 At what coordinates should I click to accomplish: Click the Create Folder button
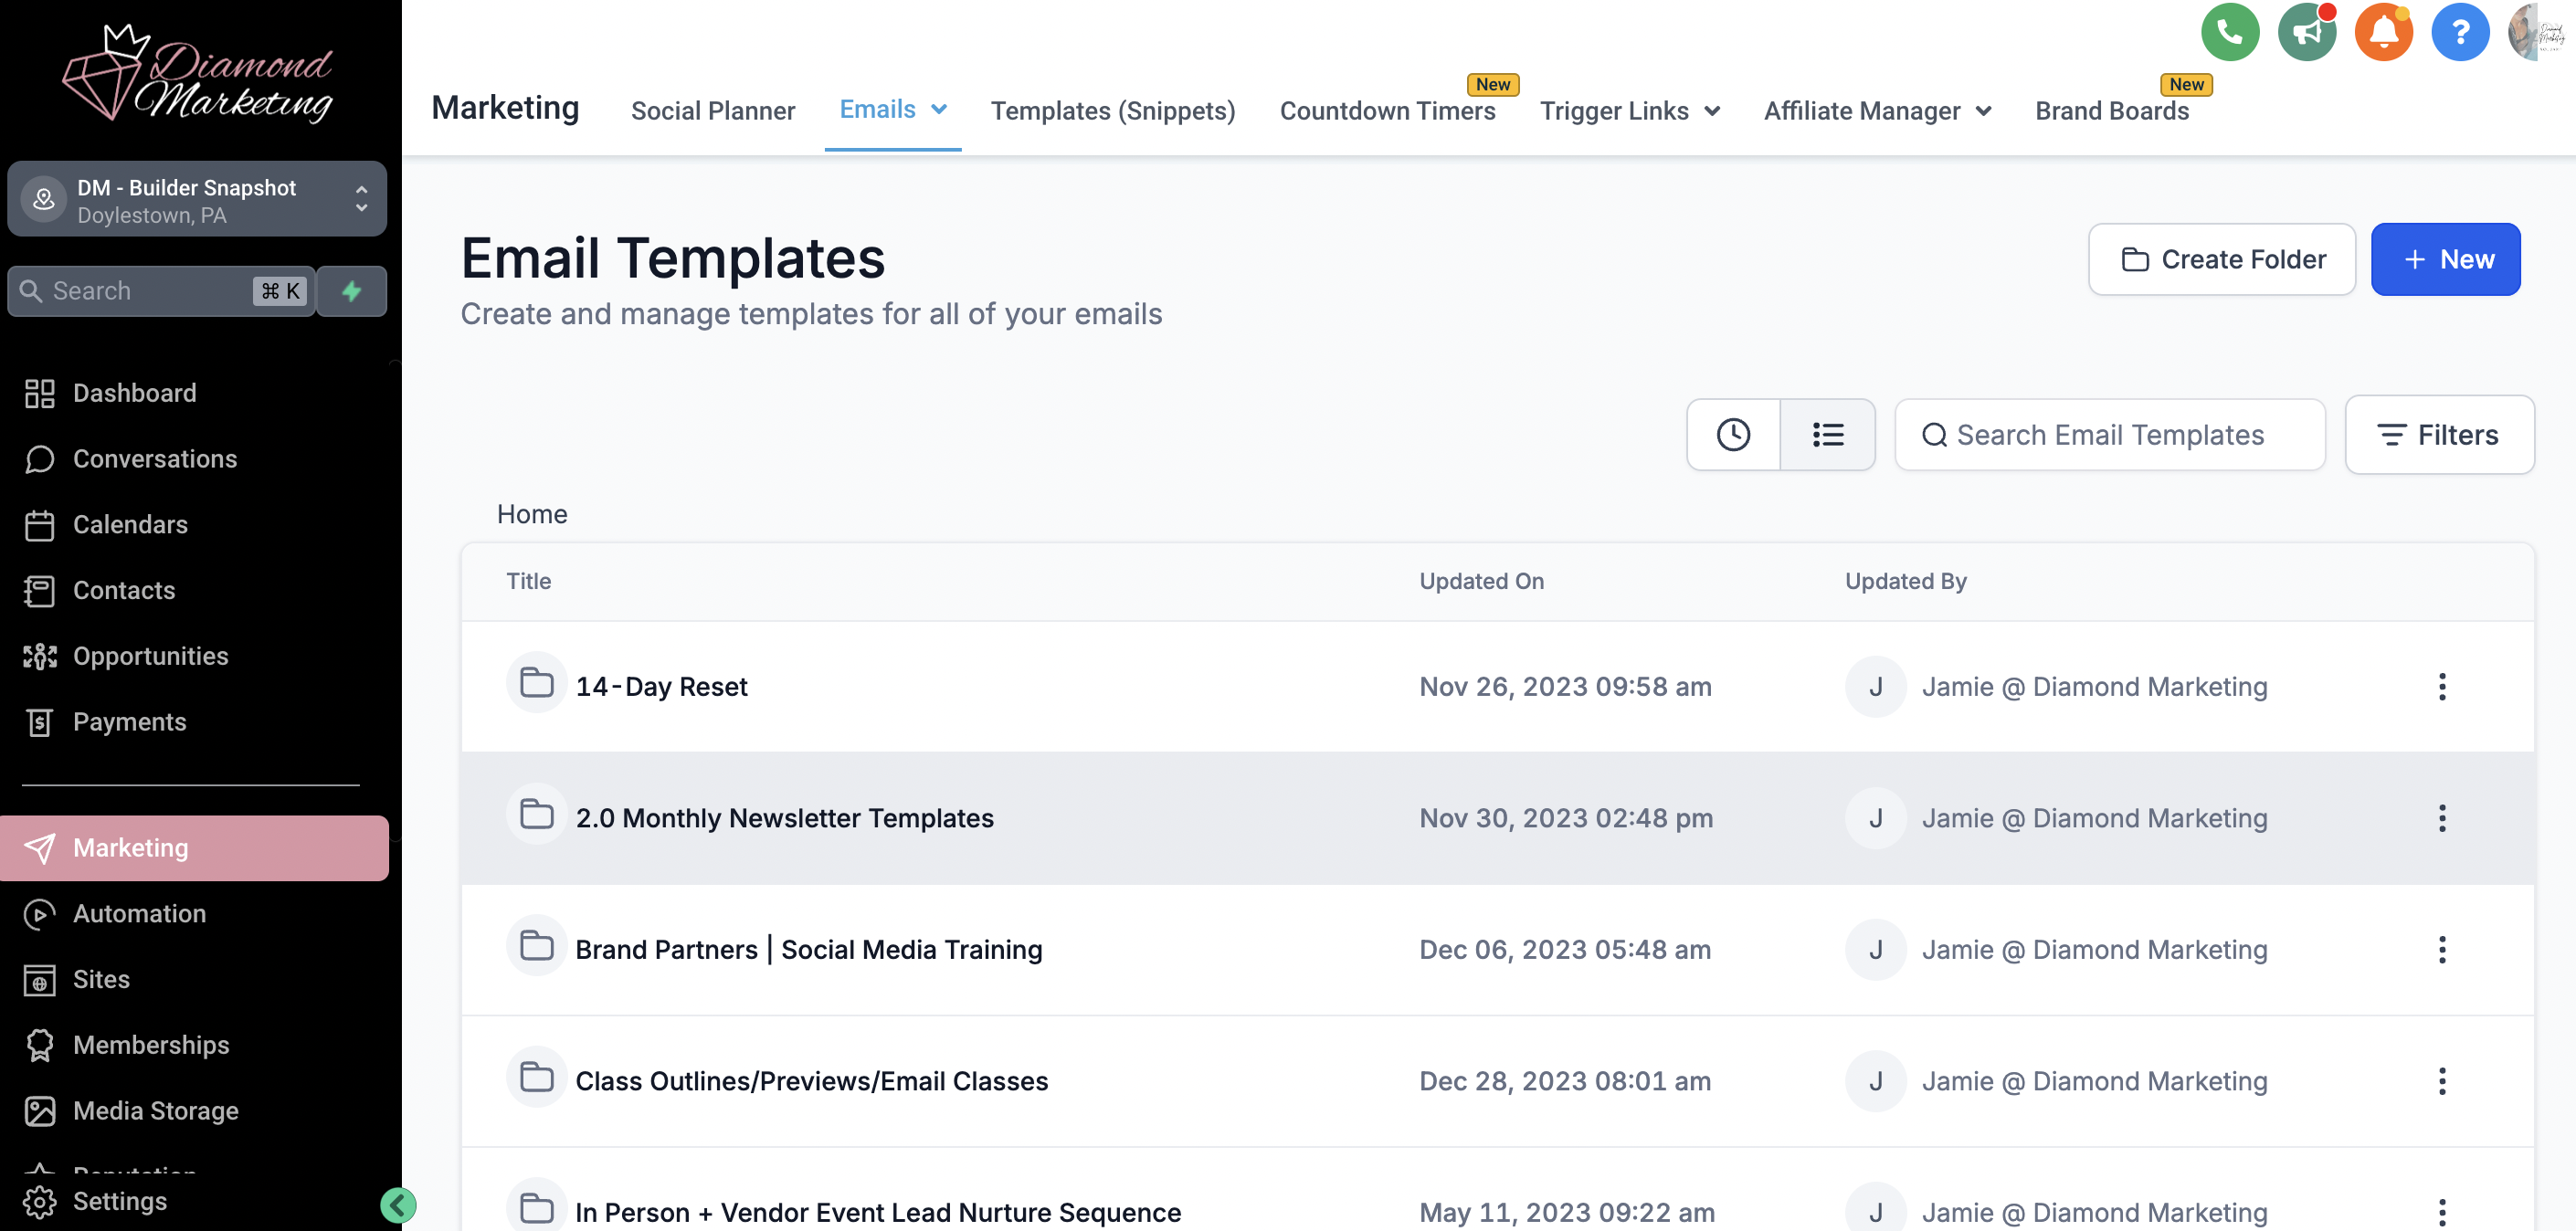2221,259
